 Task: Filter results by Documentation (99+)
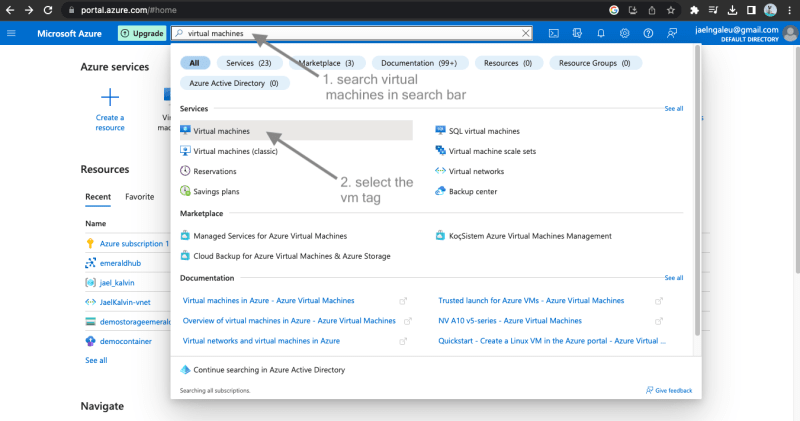pyautogui.click(x=419, y=63)
